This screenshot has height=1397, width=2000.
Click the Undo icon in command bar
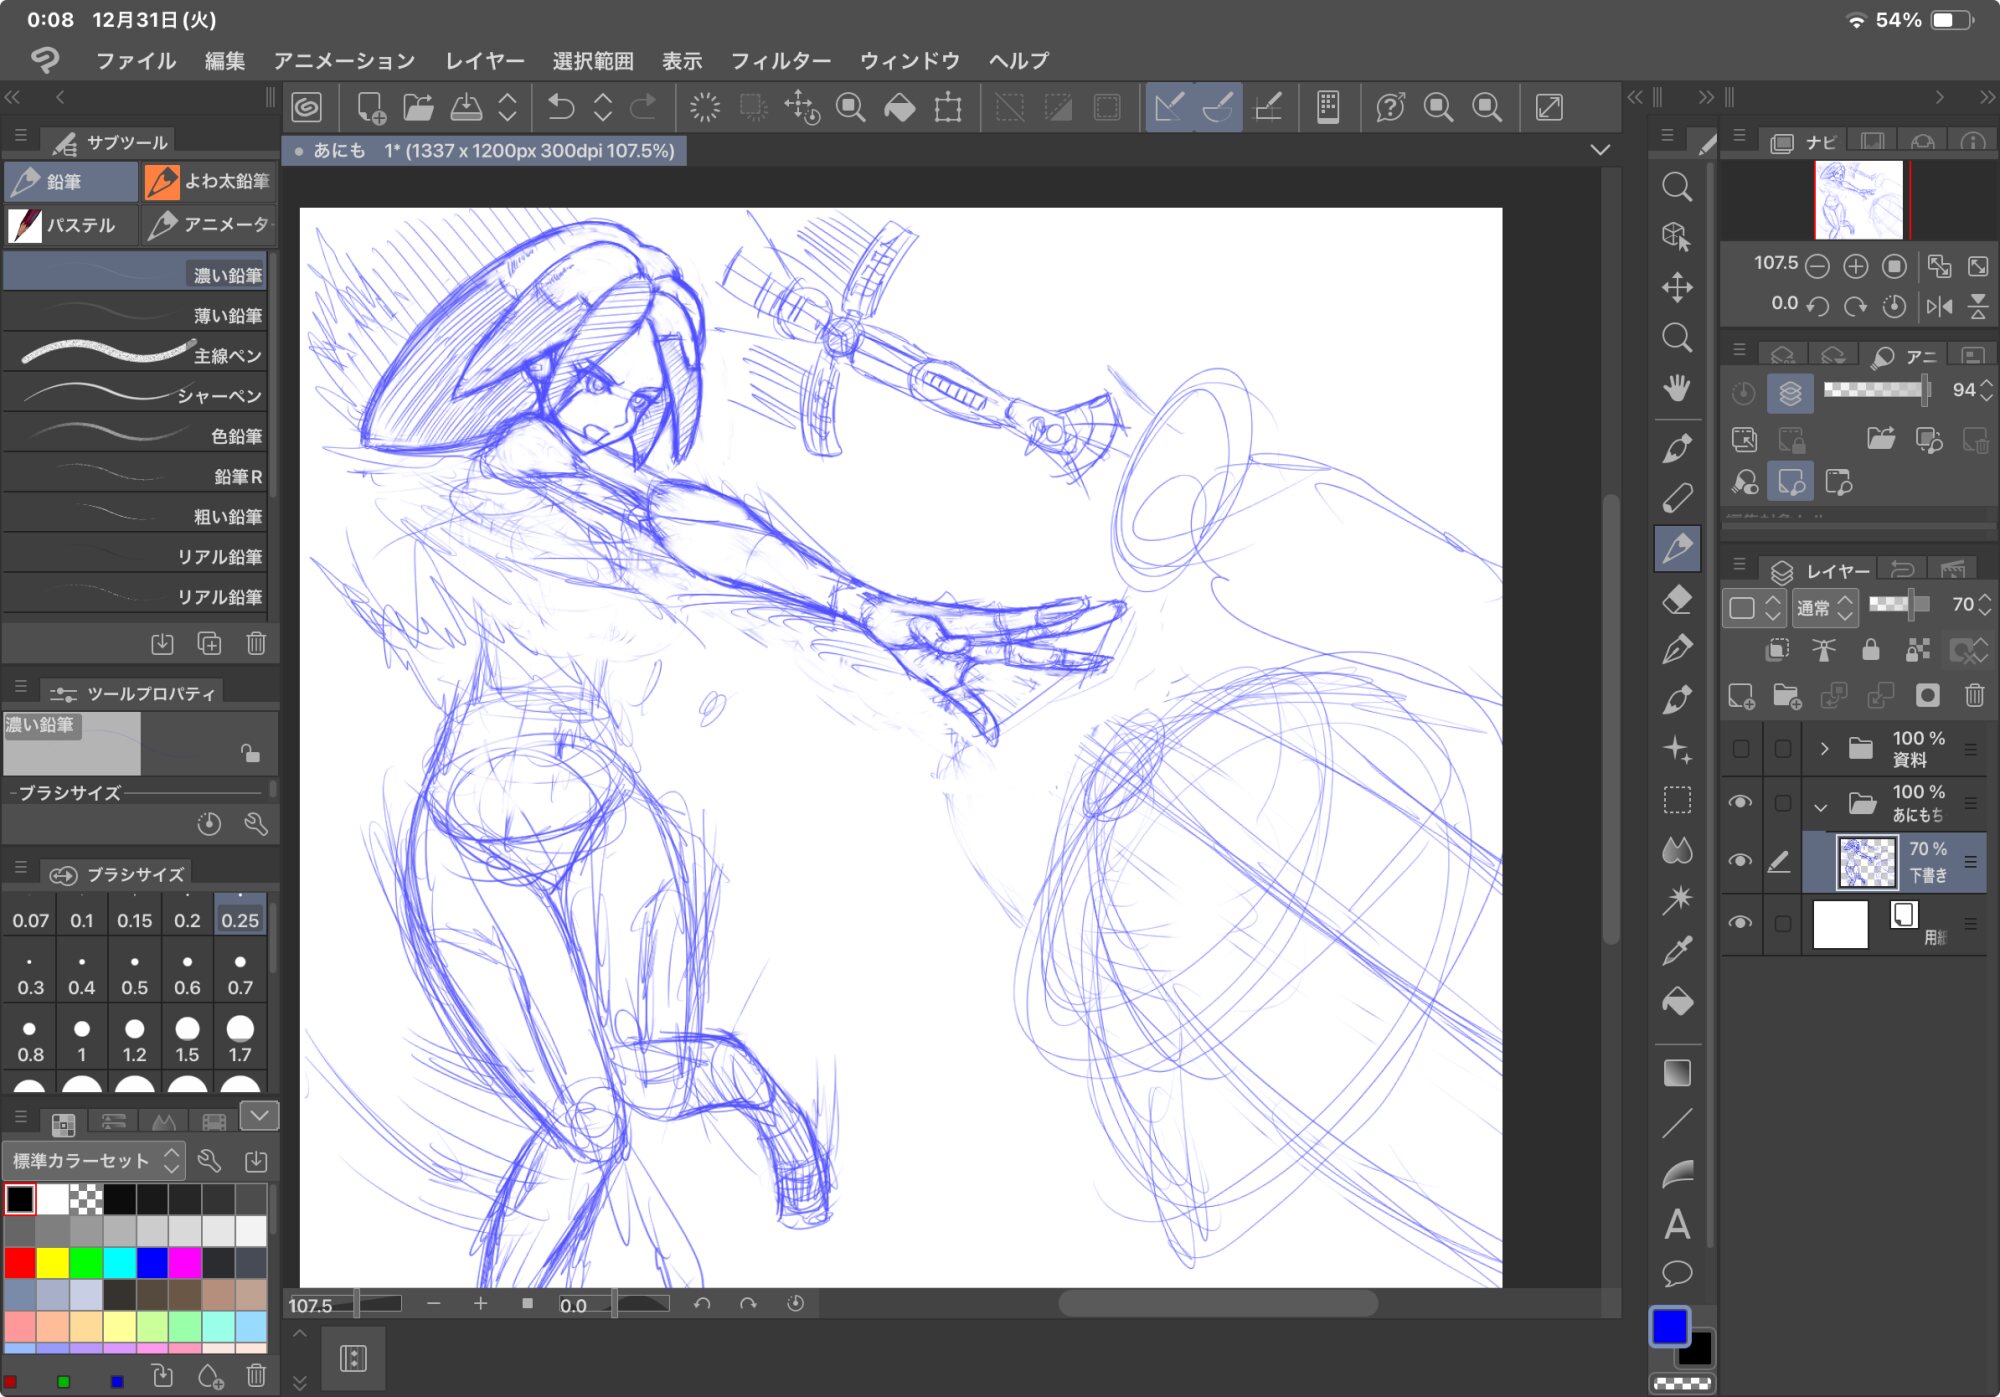(560, 107)
